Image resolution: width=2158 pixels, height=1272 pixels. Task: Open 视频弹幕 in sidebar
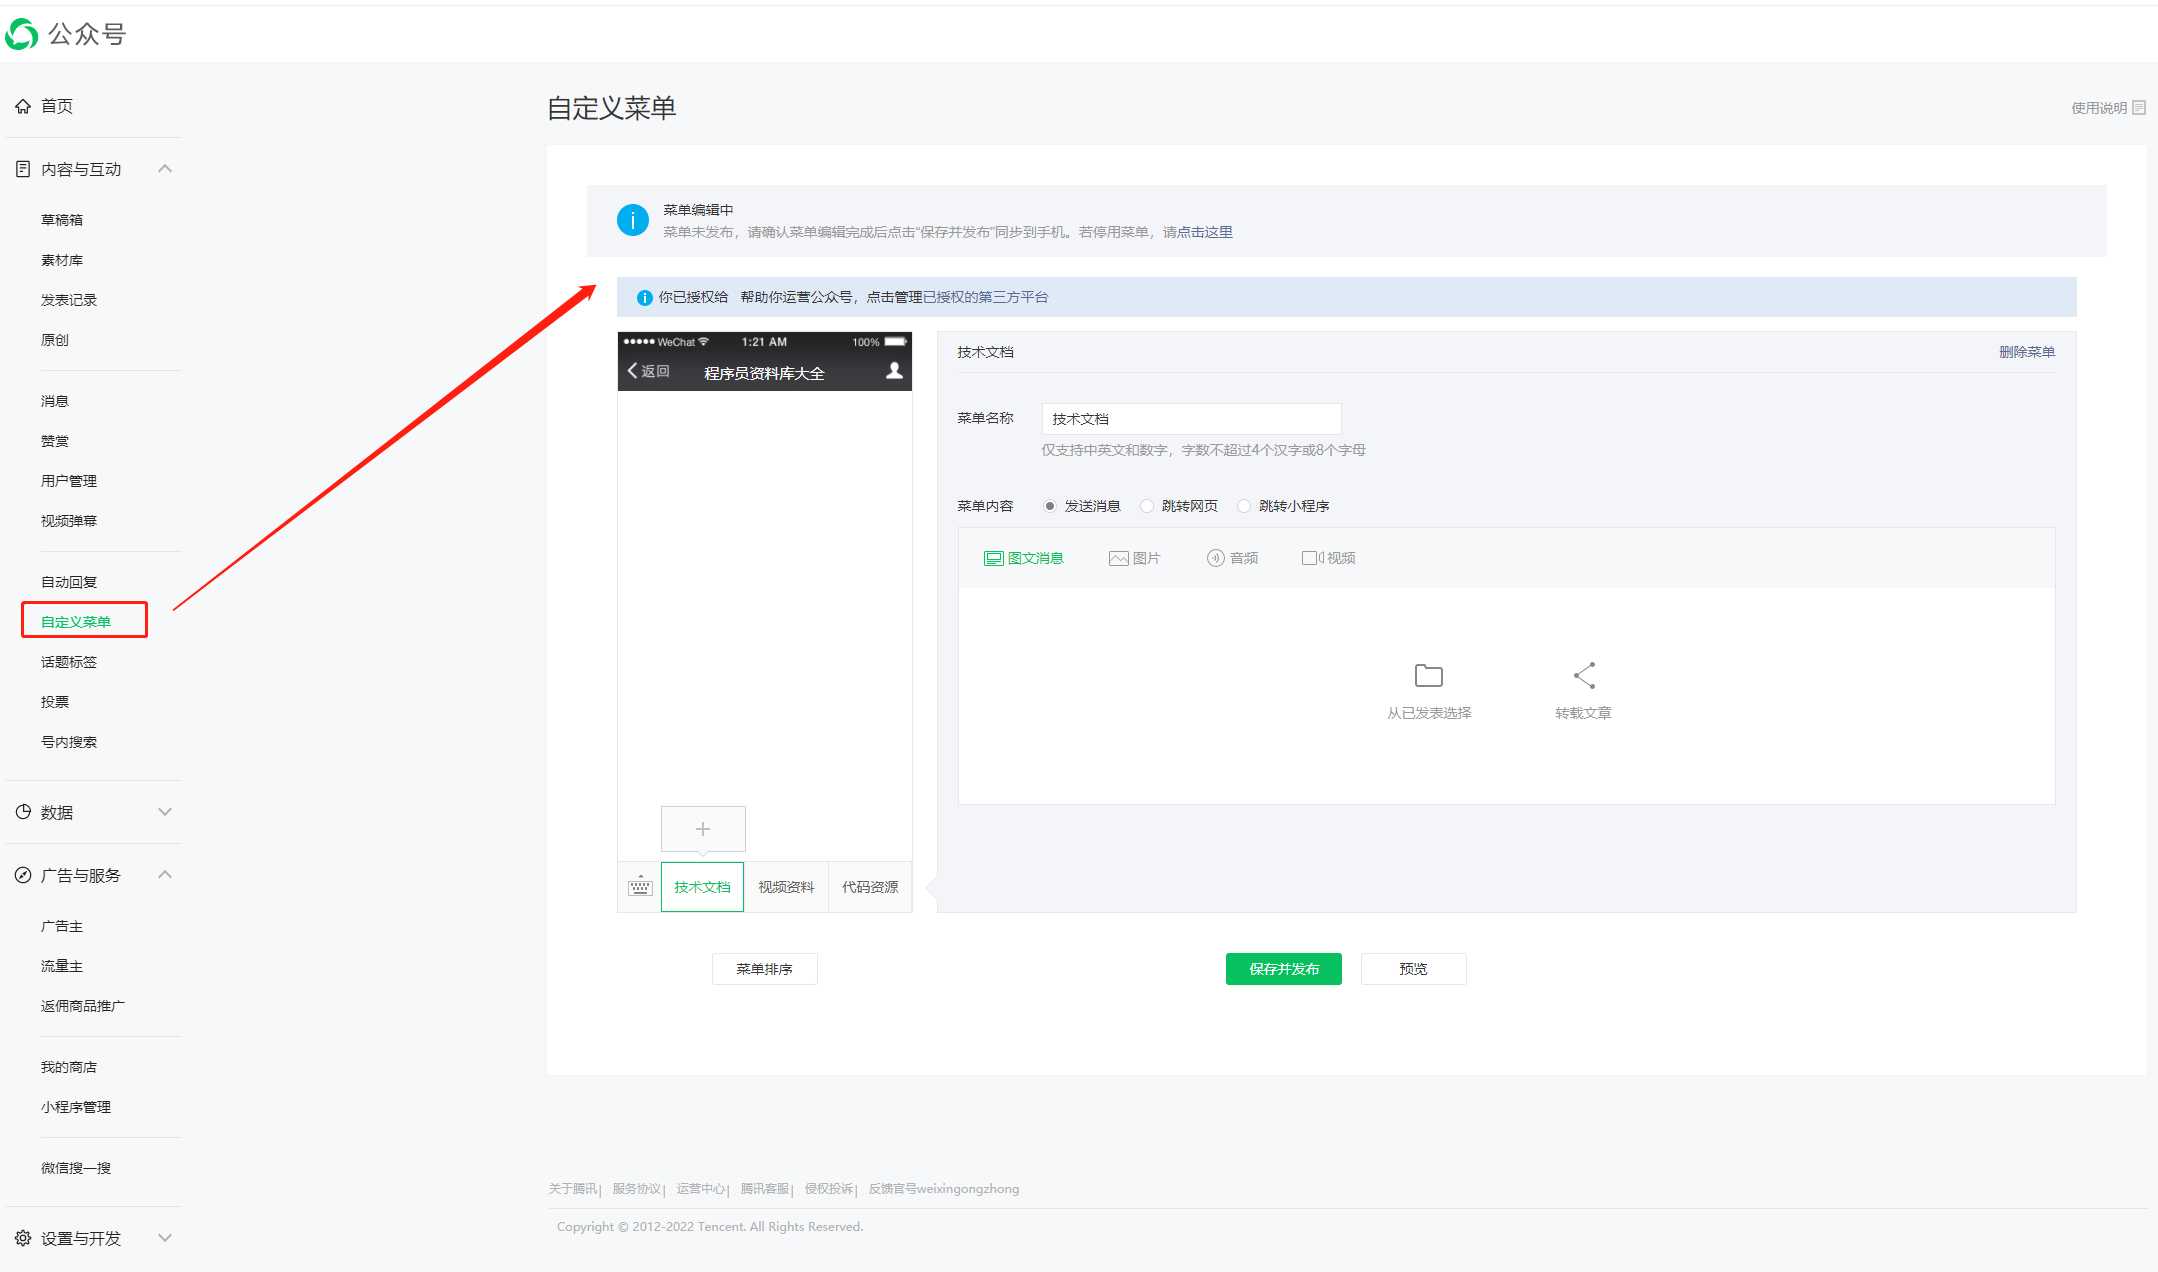coord(69,521)
